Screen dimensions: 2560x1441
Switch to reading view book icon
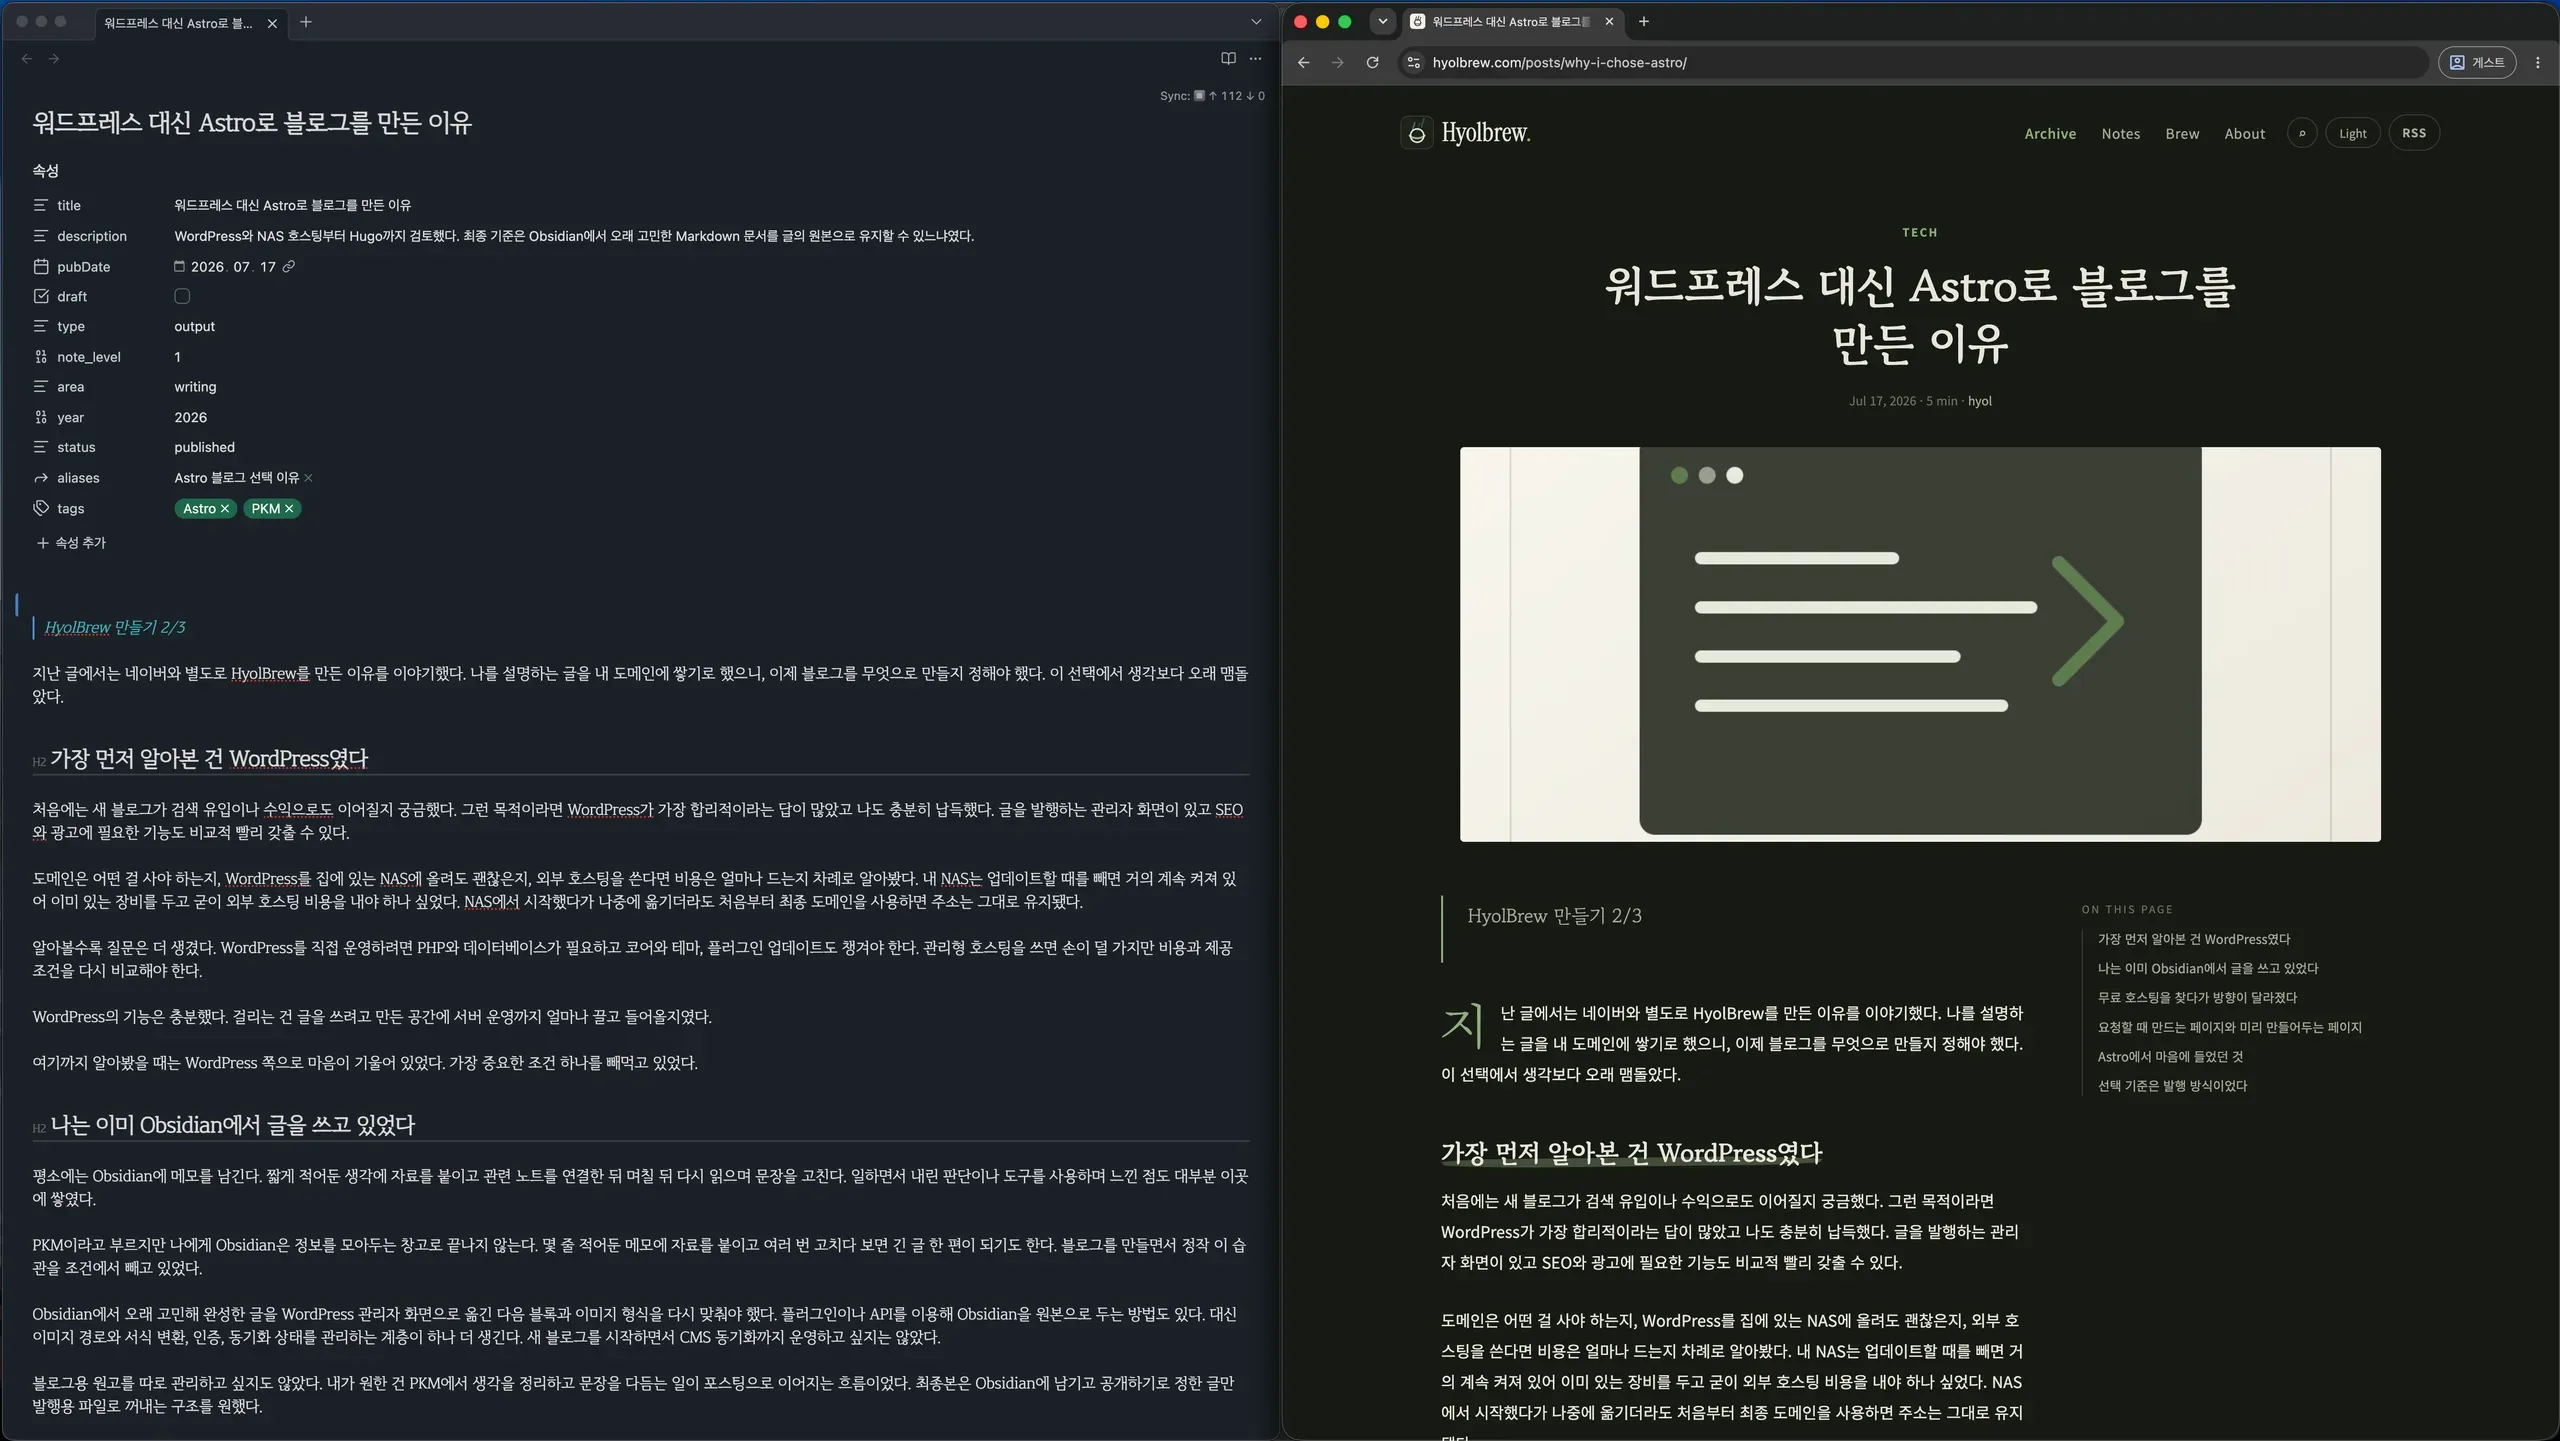1228,59
